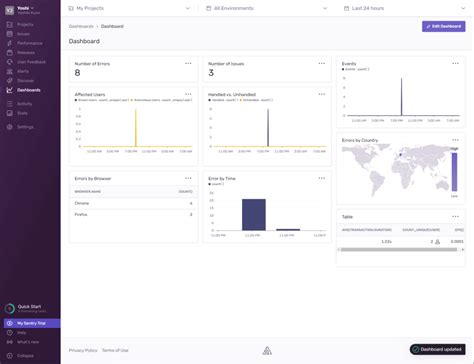The height and width of the screenshot is (364, 474).
Task: Open Handled vs. Unhandled widget menu
Action: click(x=322, y=94)
